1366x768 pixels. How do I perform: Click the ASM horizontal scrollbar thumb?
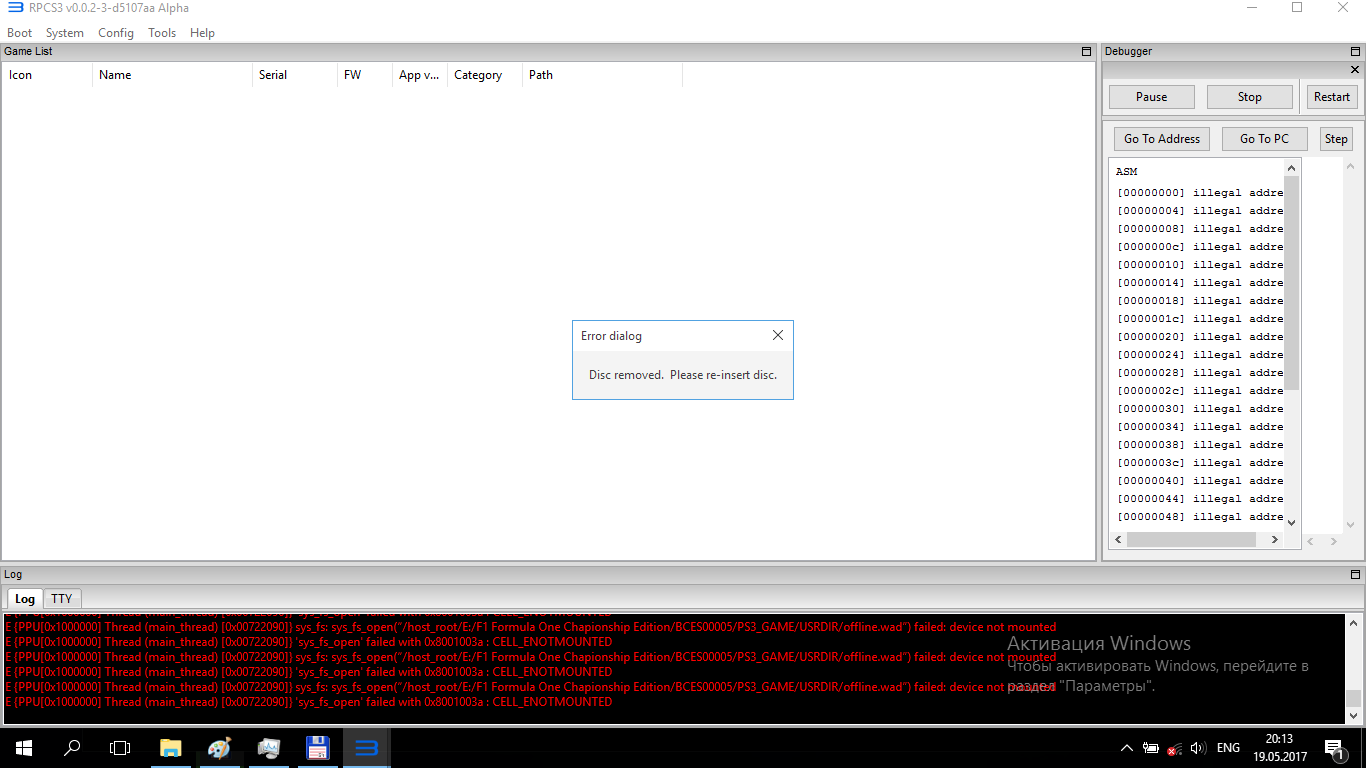click(1191, 539)
